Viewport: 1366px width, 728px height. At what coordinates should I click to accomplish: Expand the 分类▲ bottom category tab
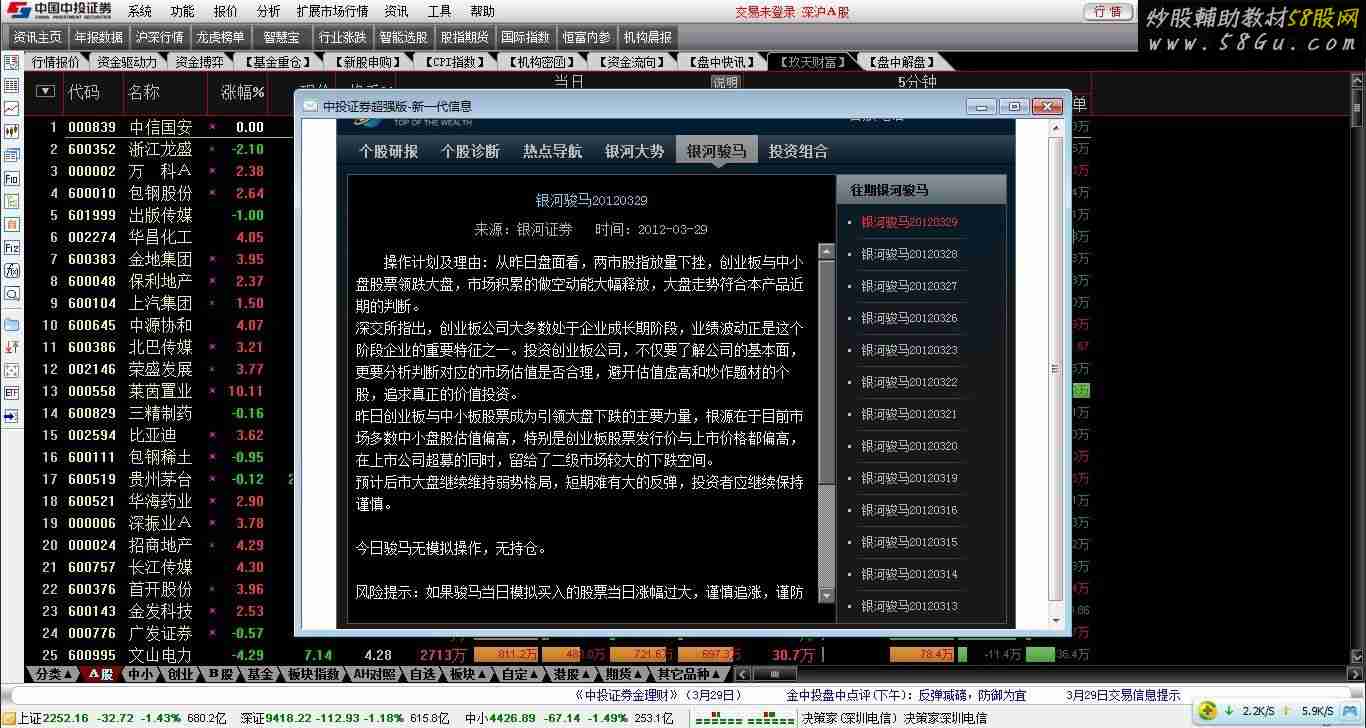[53, 675]
